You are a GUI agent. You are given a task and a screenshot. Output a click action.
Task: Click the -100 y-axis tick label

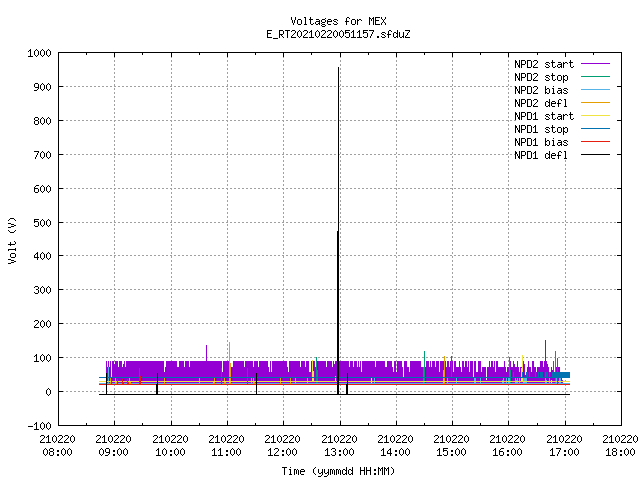coord(39,426)
